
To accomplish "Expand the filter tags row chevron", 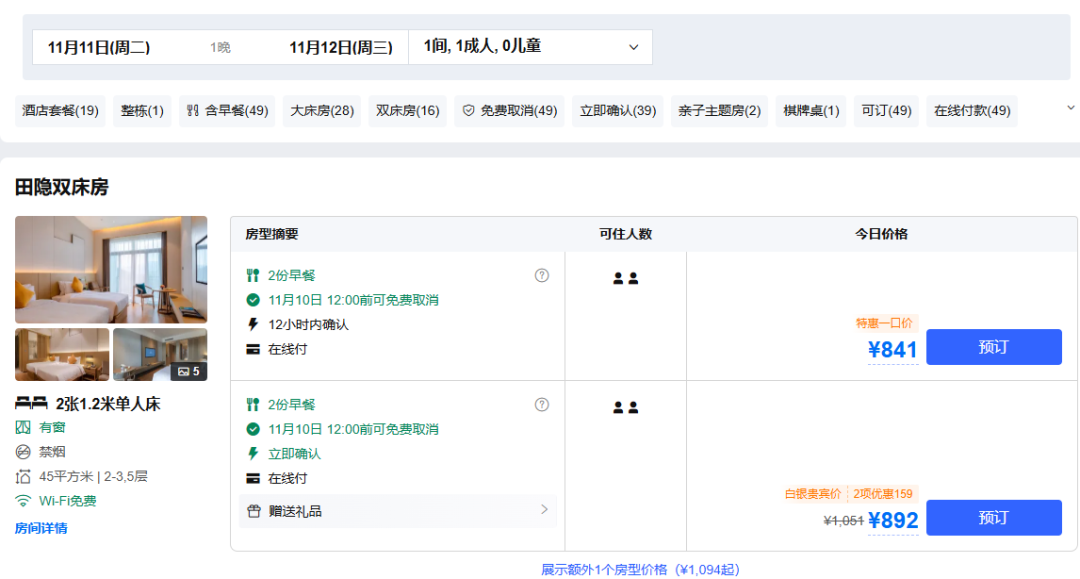I will [x=1070, y=108].
